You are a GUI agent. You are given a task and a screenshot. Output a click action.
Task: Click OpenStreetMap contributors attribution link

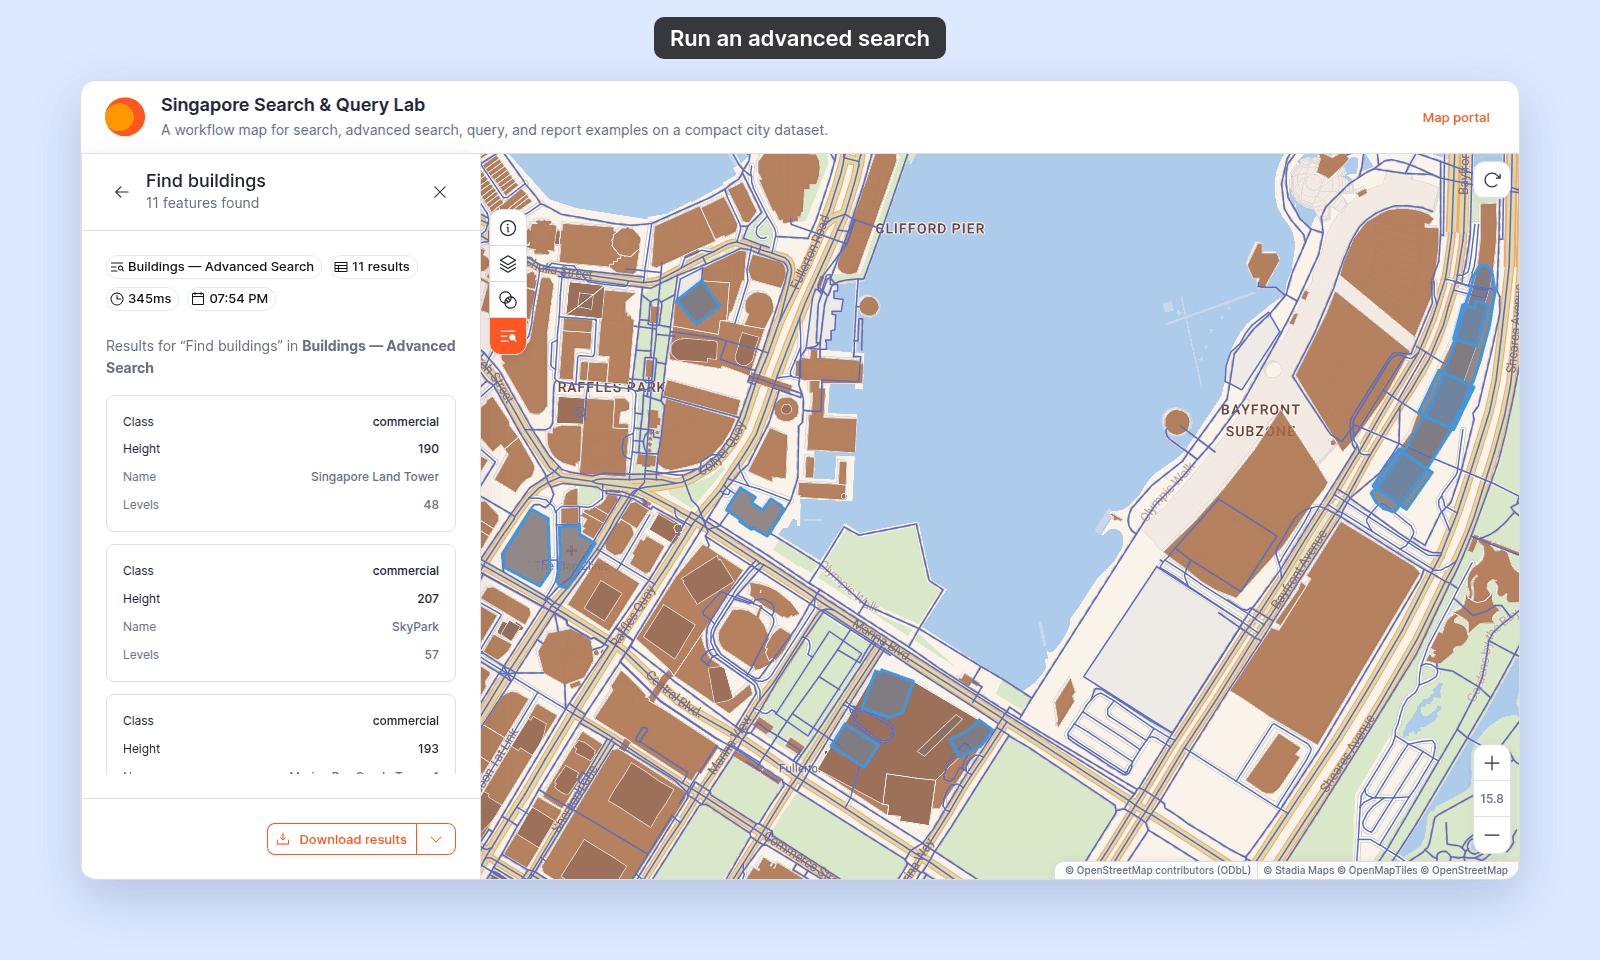pos(1158,870)
